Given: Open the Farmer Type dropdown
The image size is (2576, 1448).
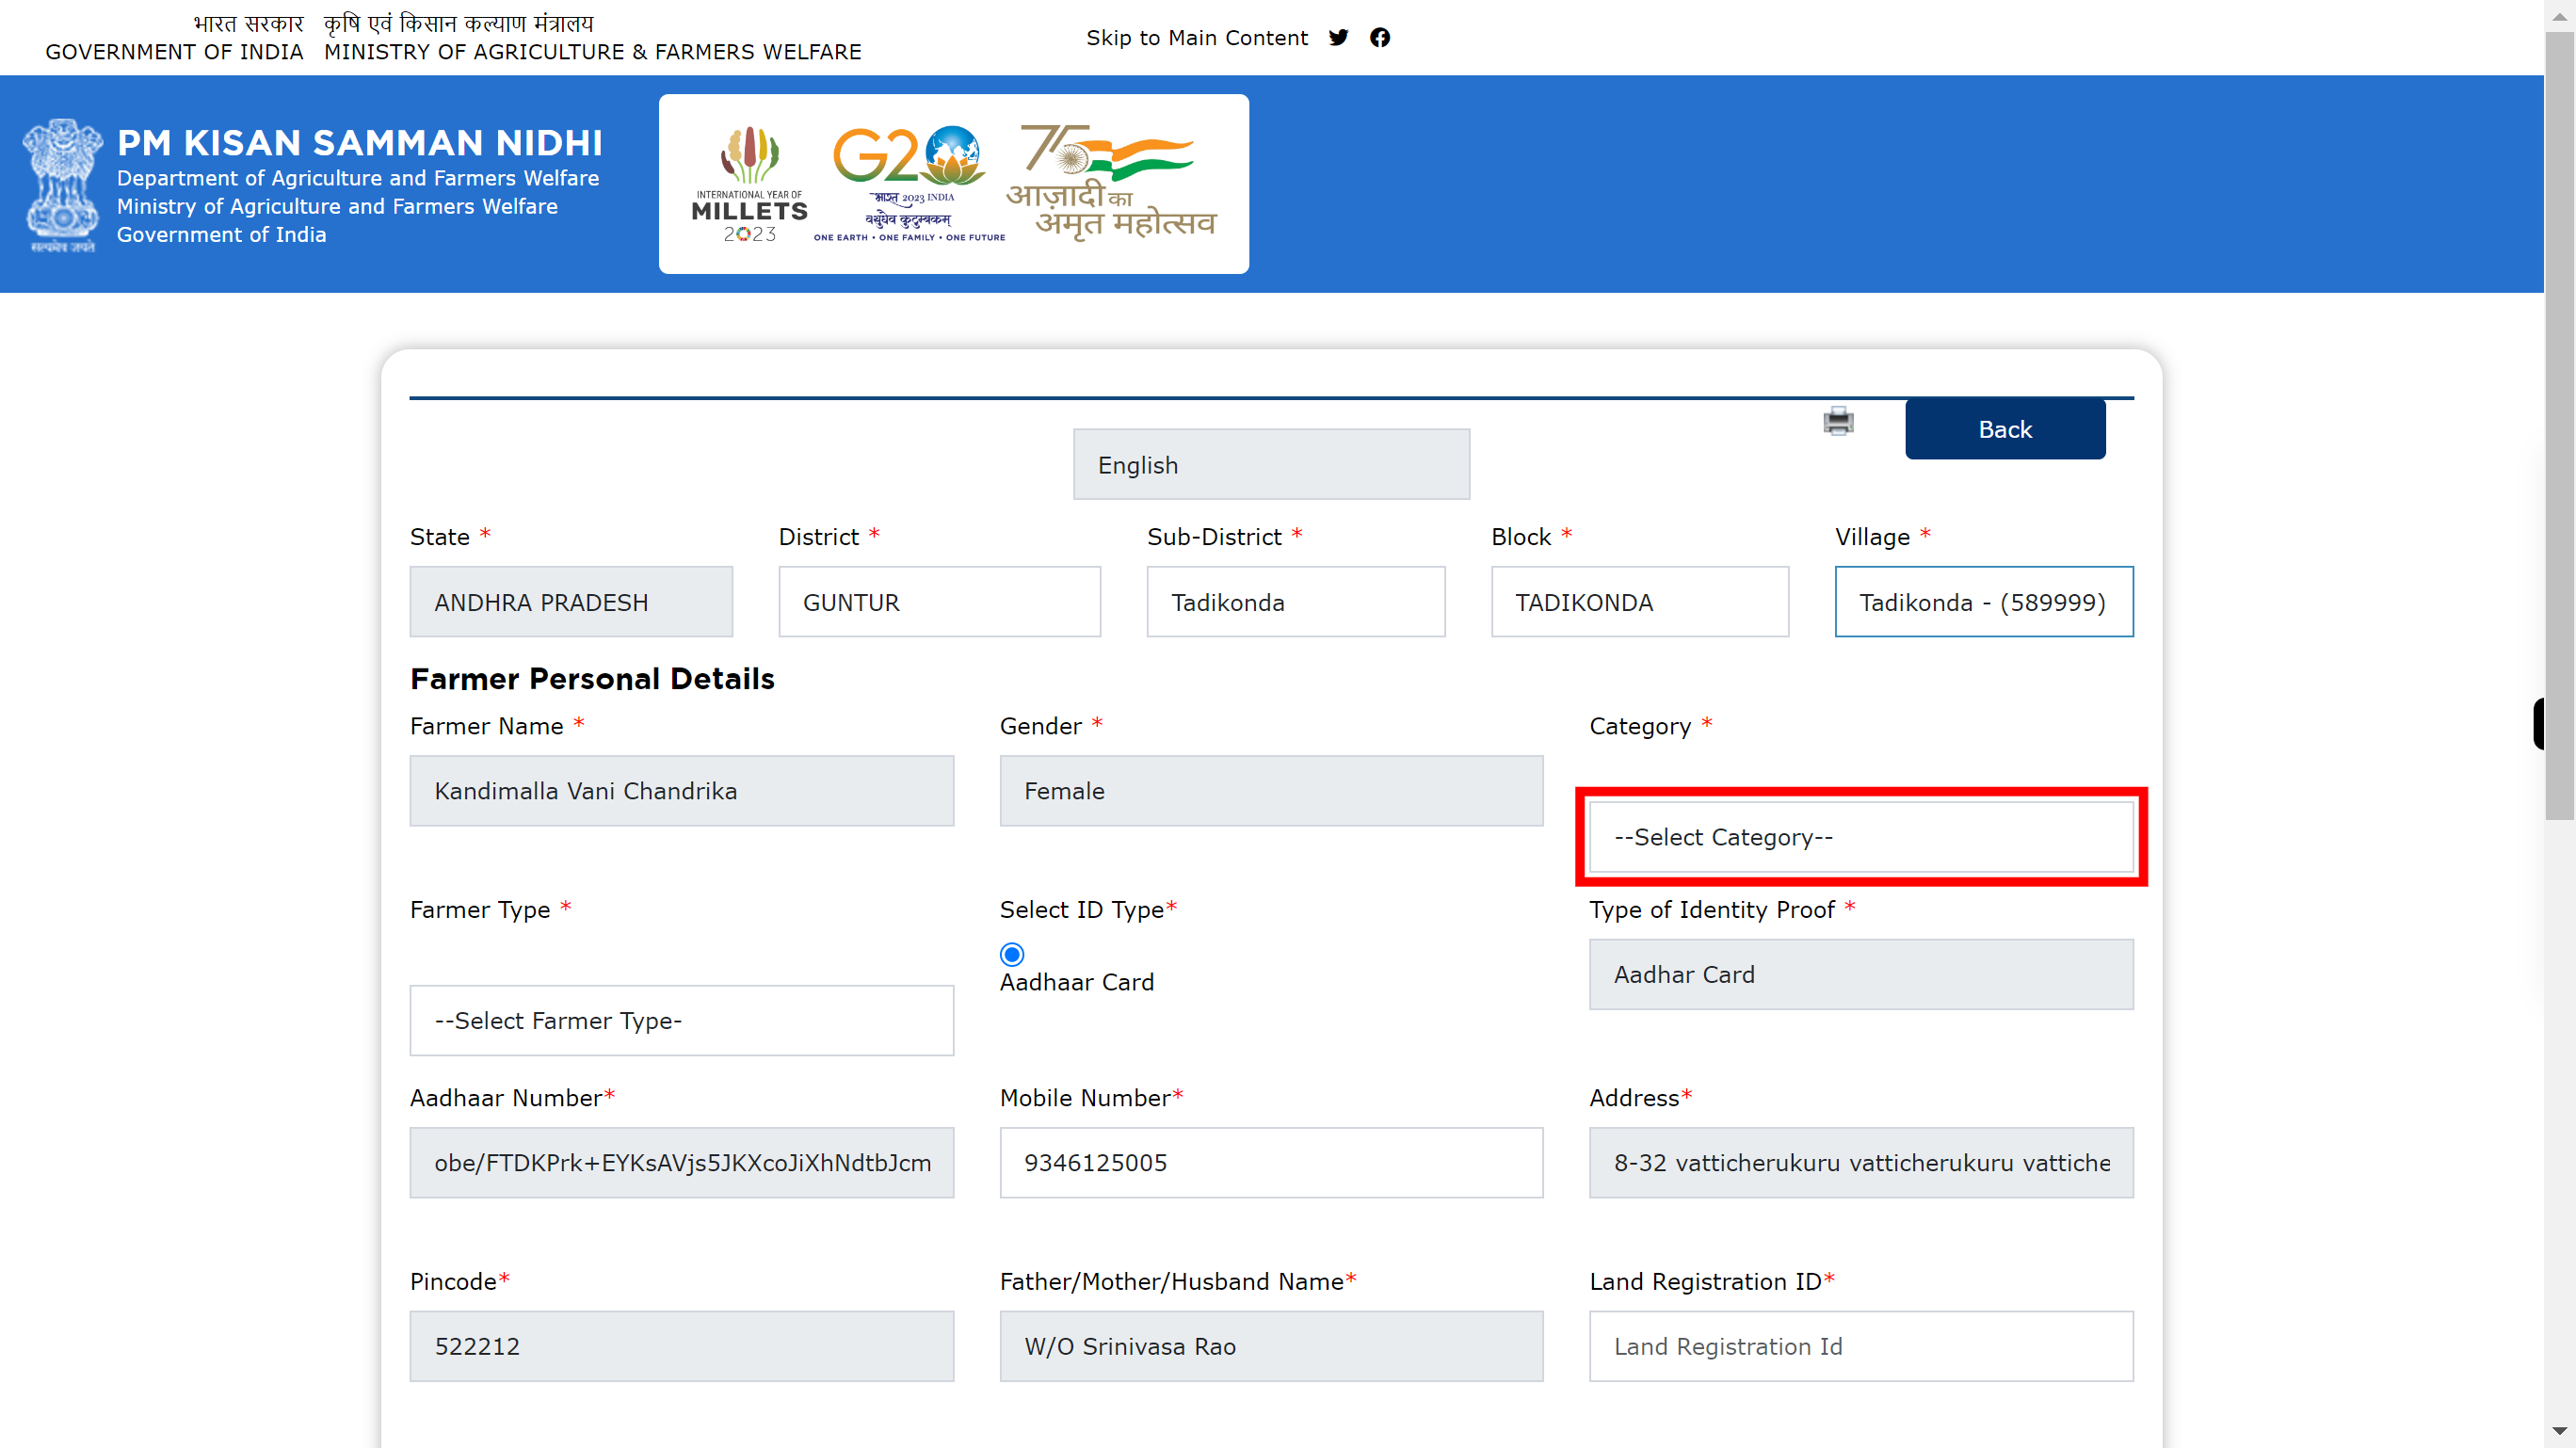Looking at the screenshot, I should 681,1020.
